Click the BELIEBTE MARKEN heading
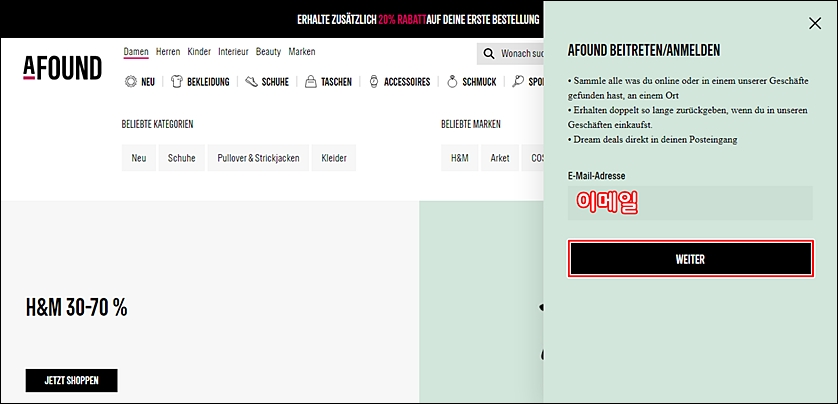 tap(471, 125)
